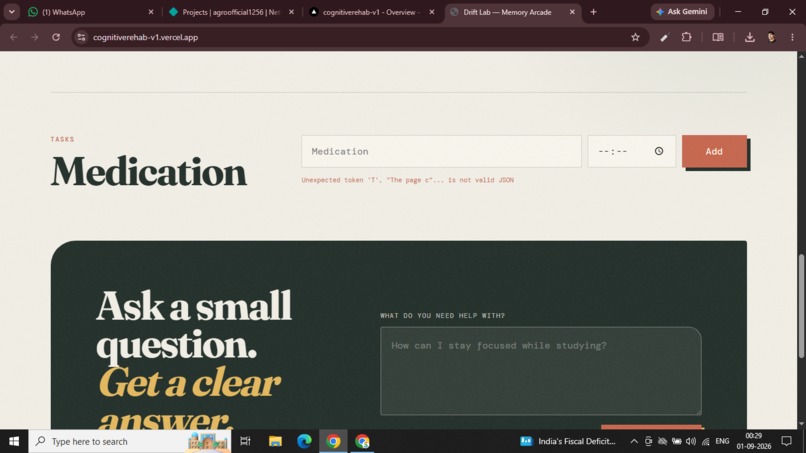Viewport: 806px width, 453px height.
Task: Close the cognitiverehab-v1 Overview tab
Action: [x=432, y=12]
